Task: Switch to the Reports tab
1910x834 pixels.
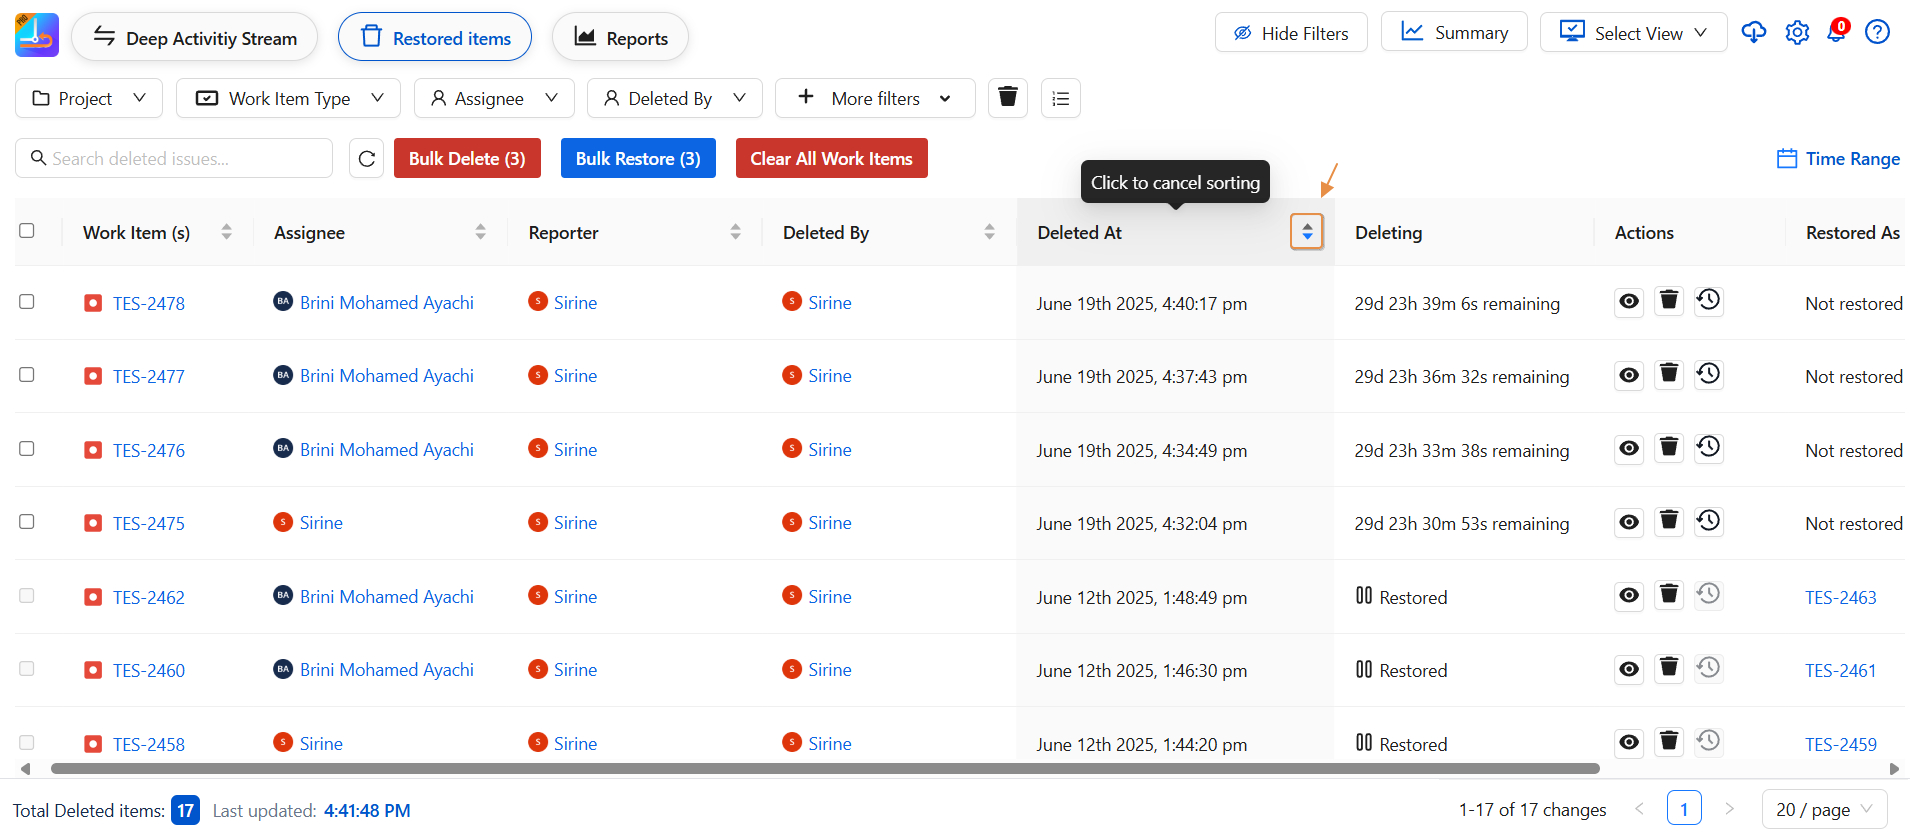Action: [620, 38]
